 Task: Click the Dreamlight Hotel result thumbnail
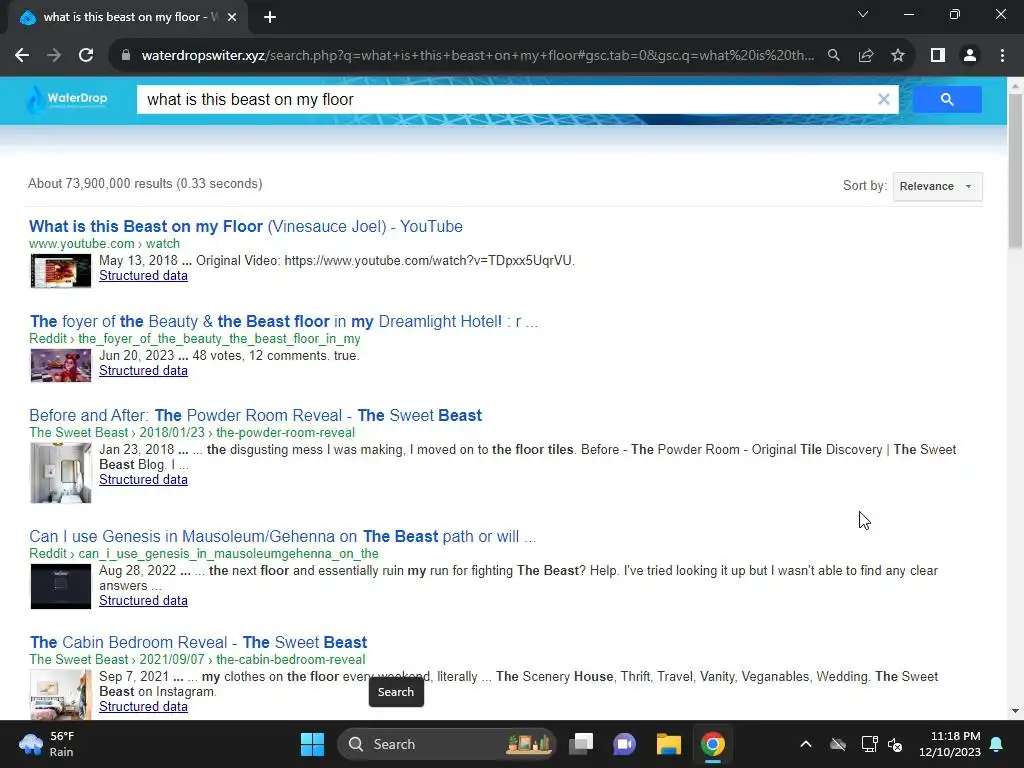61,365
